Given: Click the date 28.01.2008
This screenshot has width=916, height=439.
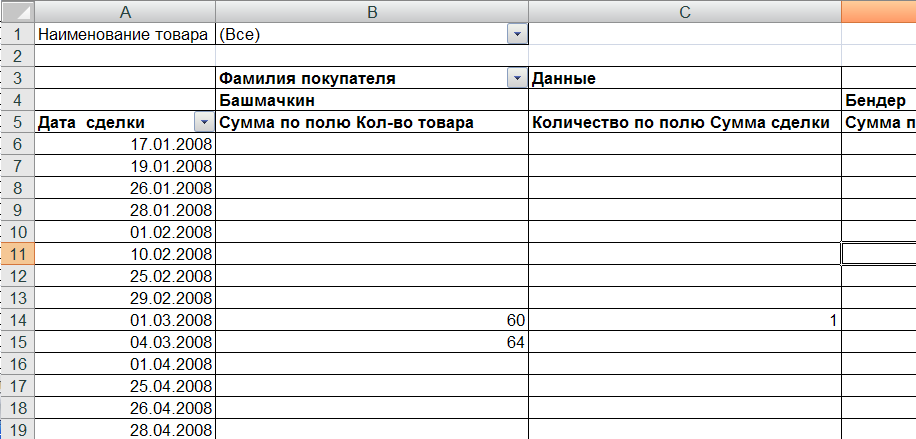Looking at the screenshot, I should pos(126,210).
